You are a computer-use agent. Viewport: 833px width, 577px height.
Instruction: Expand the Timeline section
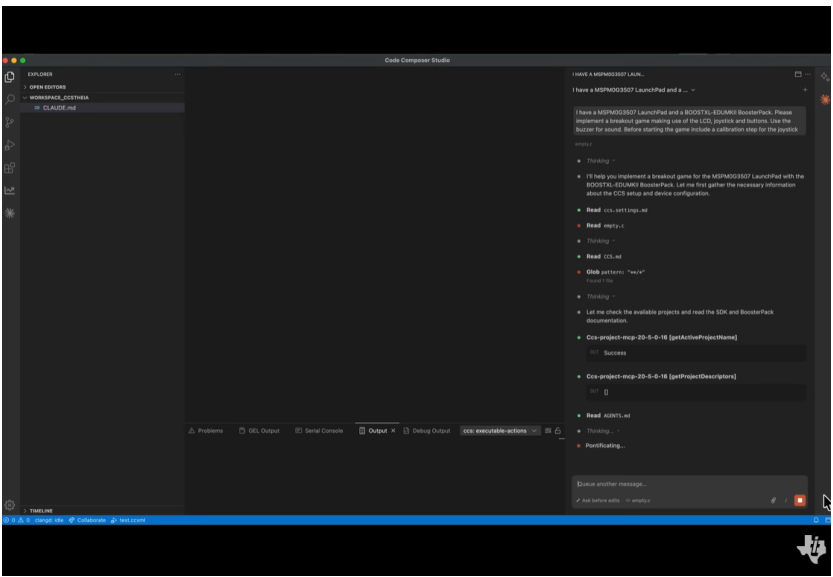(x=41, y=511)
